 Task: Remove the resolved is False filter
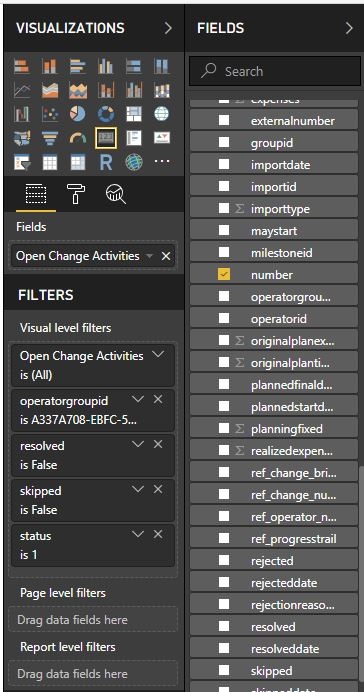[158, 444]
